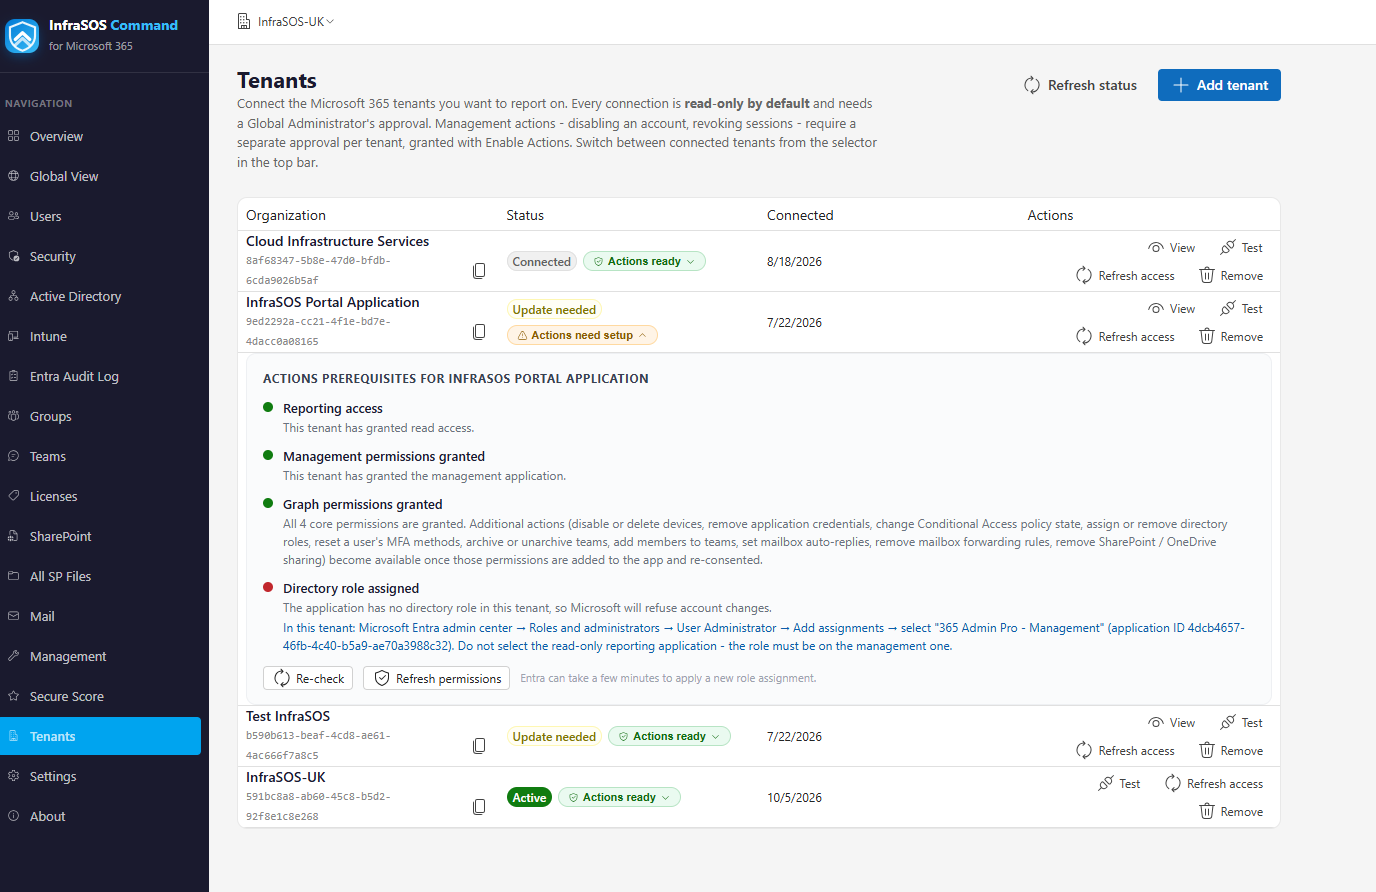The width and height of the screenshot is (1376, 892).
Task: View the InfraSOS Portal Application tenant
Action: (1172, 309)
